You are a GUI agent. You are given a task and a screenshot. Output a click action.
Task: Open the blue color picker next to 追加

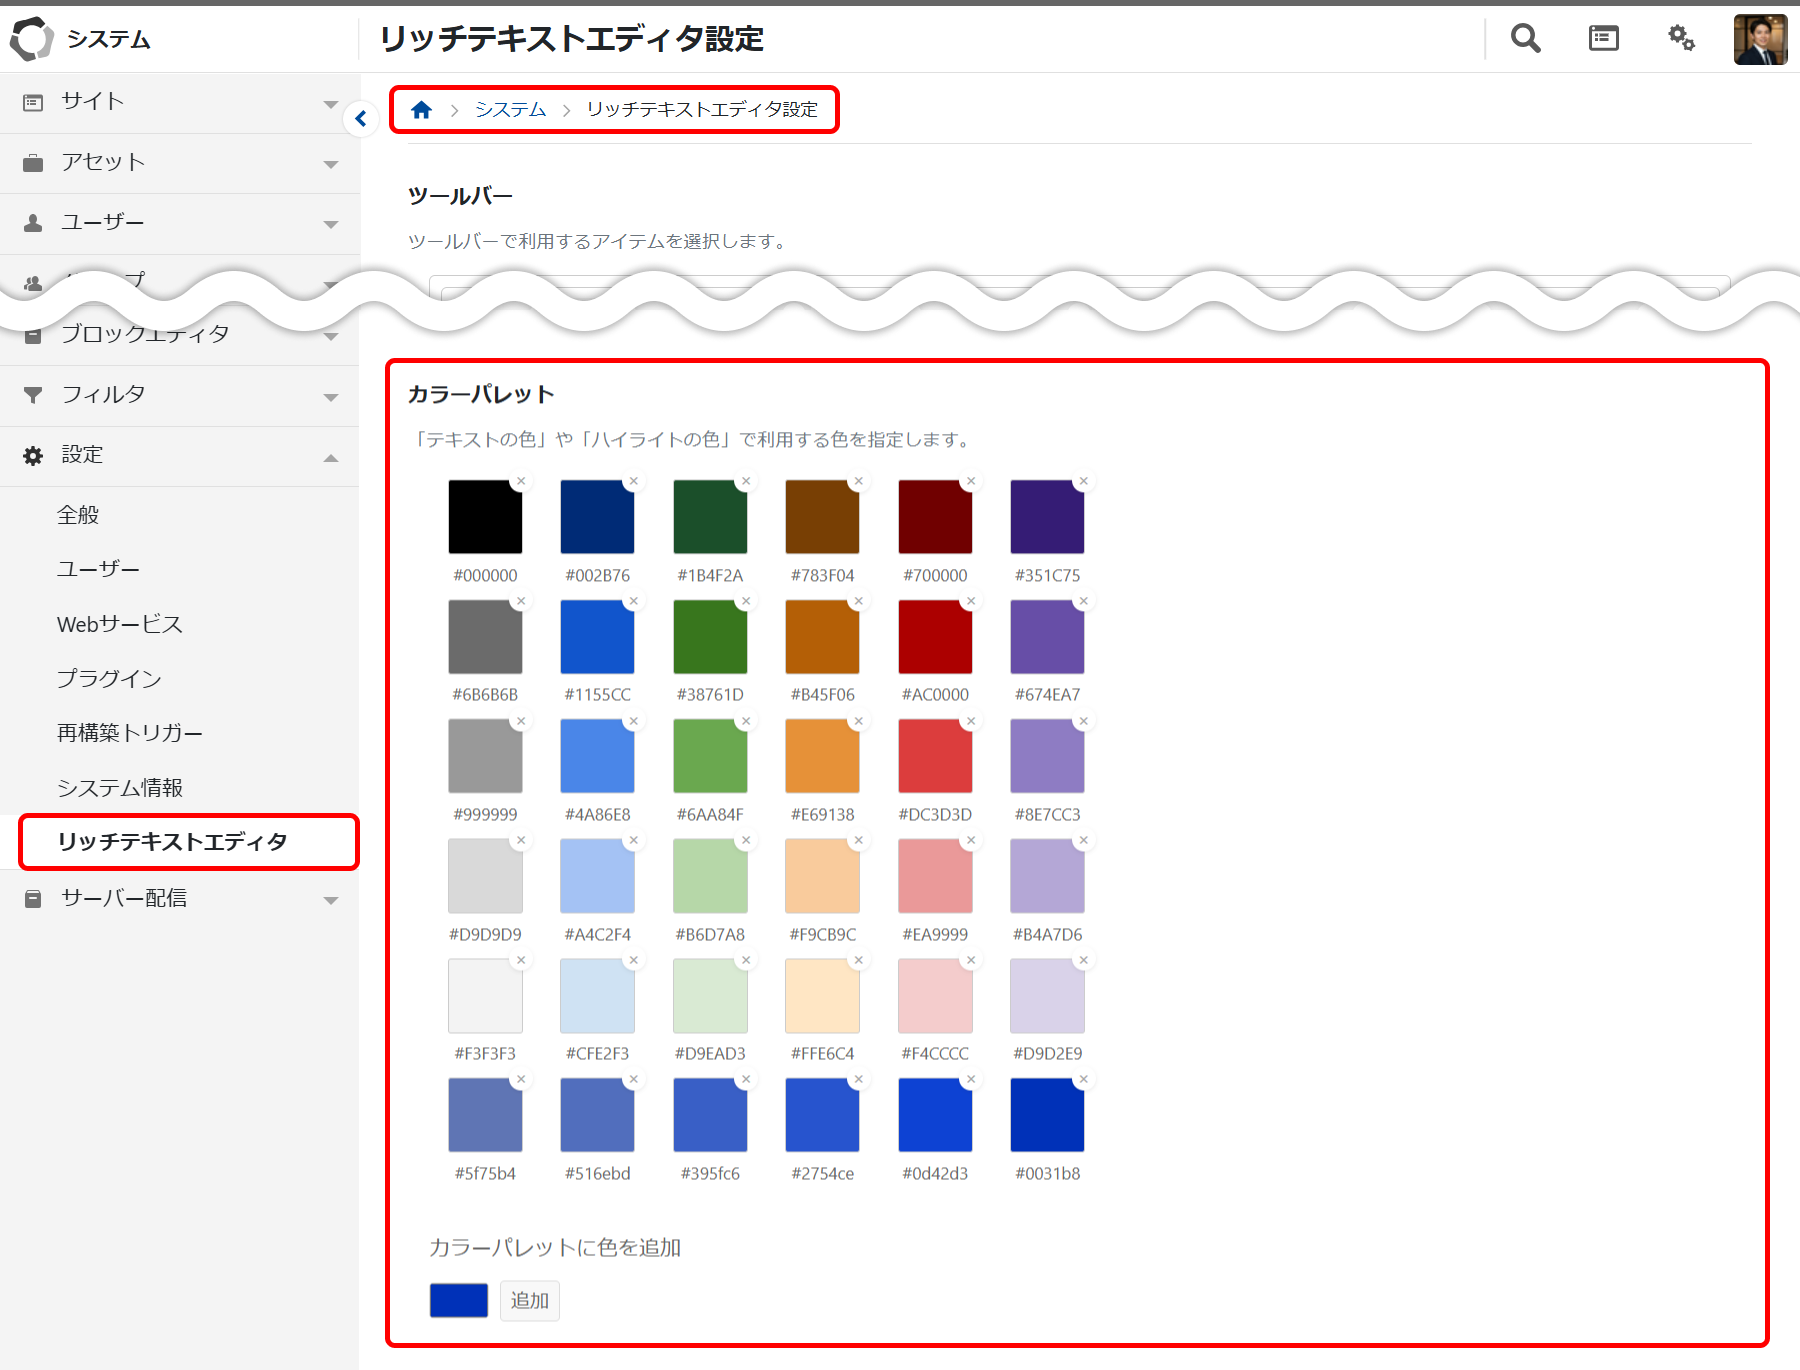[458, 1301]
